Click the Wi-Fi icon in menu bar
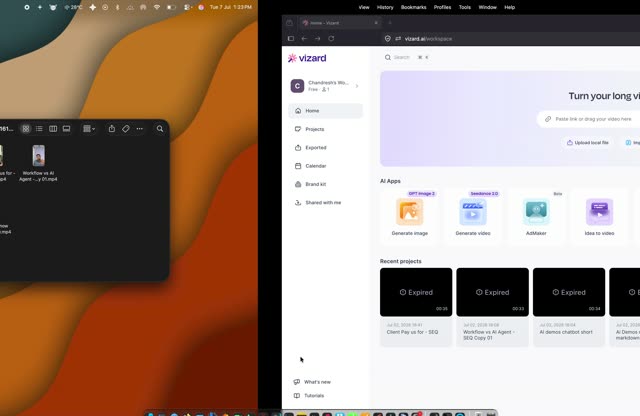The image size is (640, 416). click(x=157, y=7)
